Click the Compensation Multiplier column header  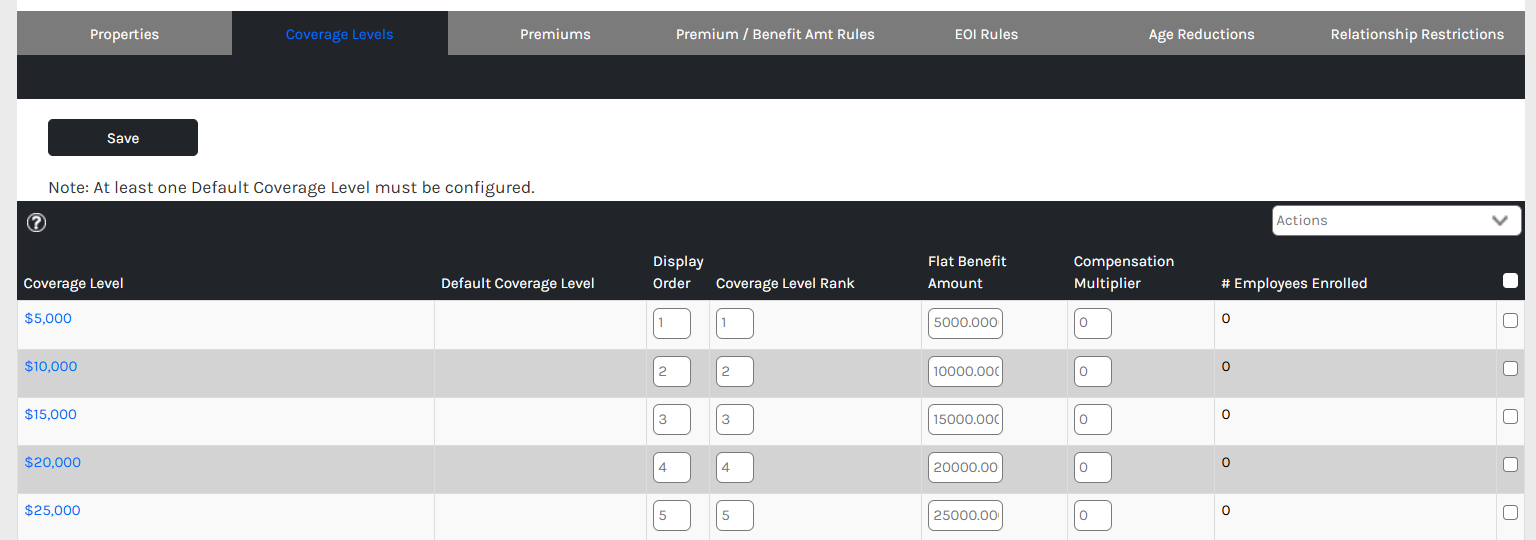(x=1124, y=272)
